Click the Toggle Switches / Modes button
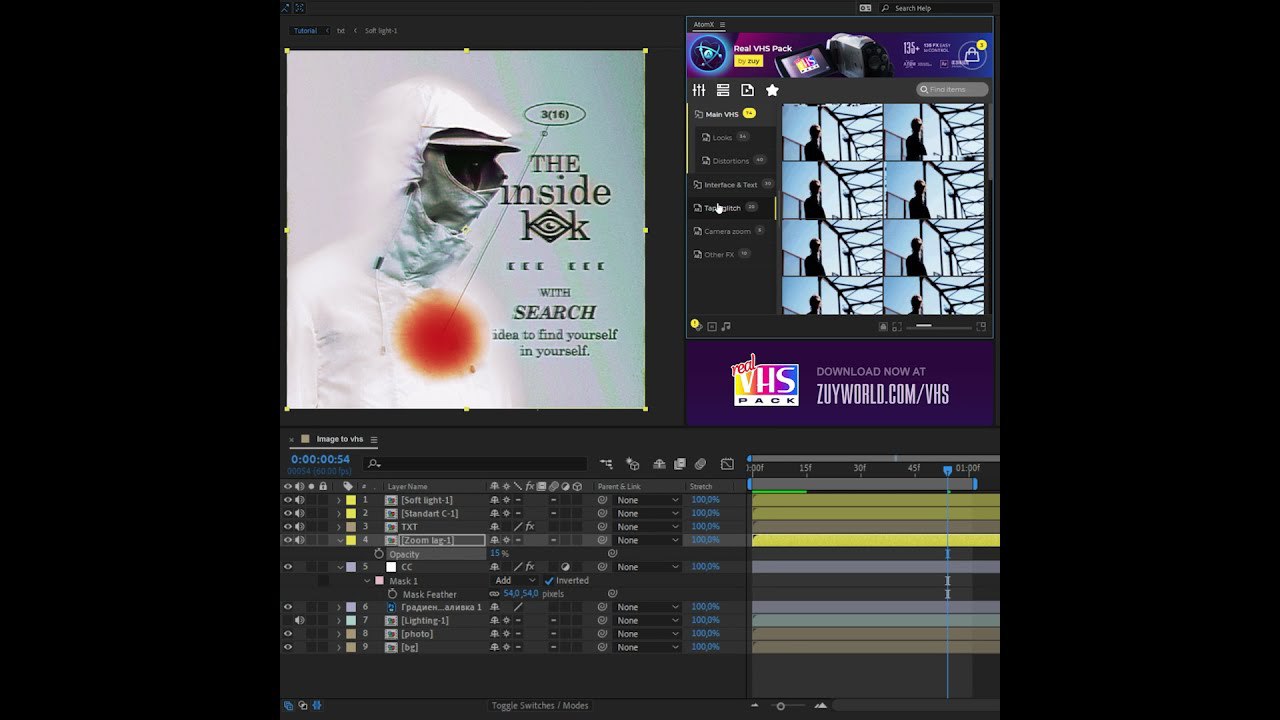This screenshot has width=1280, height=720. tap(540, 706)
